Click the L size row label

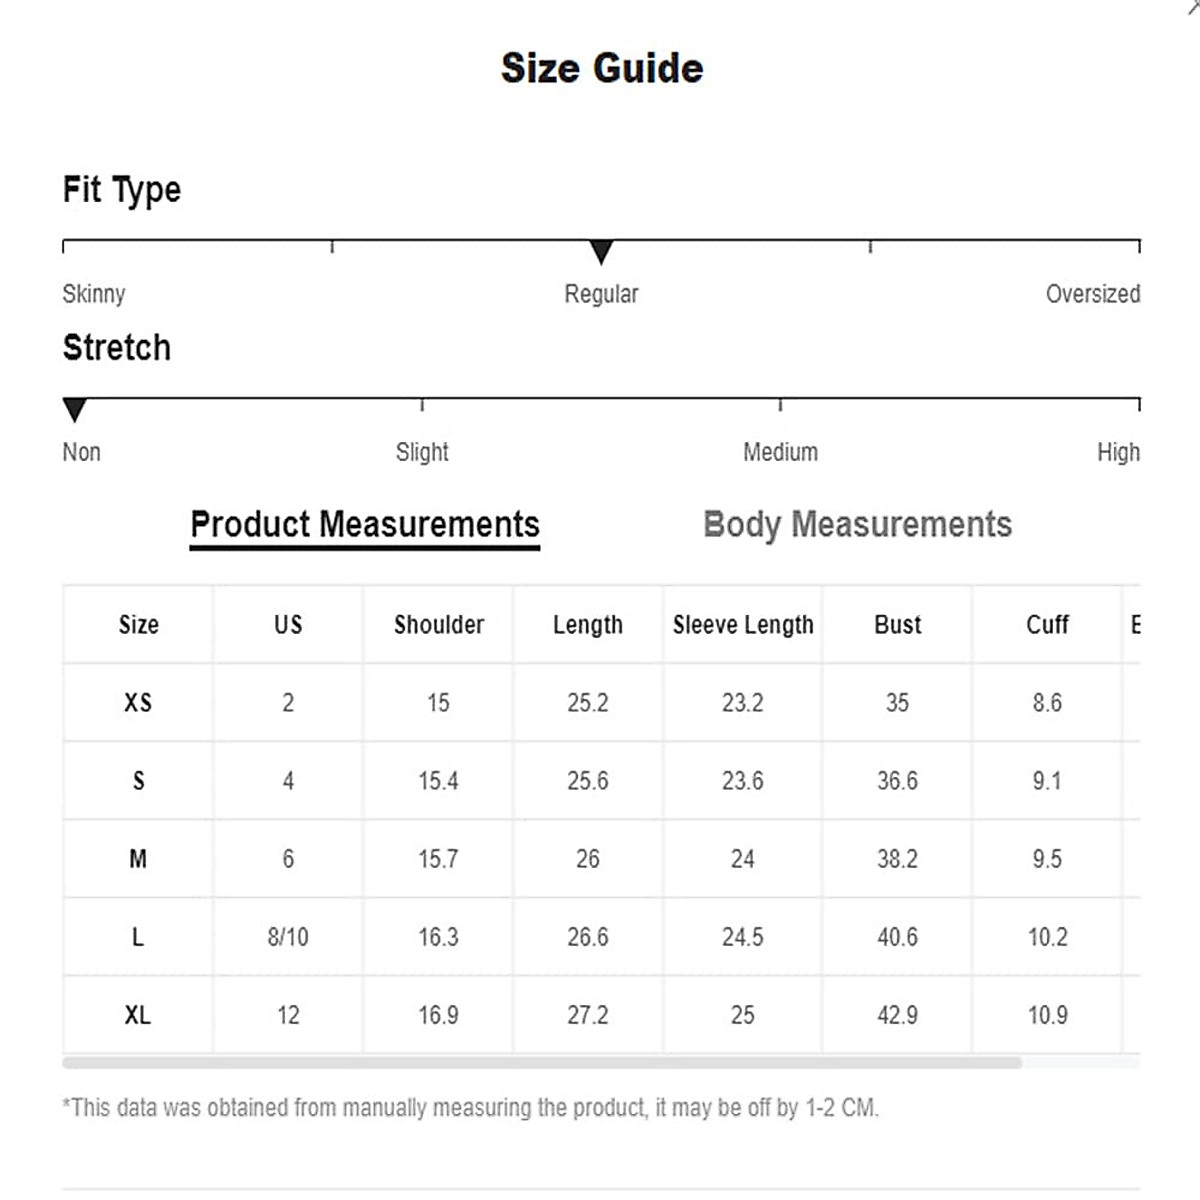[138, 937]
